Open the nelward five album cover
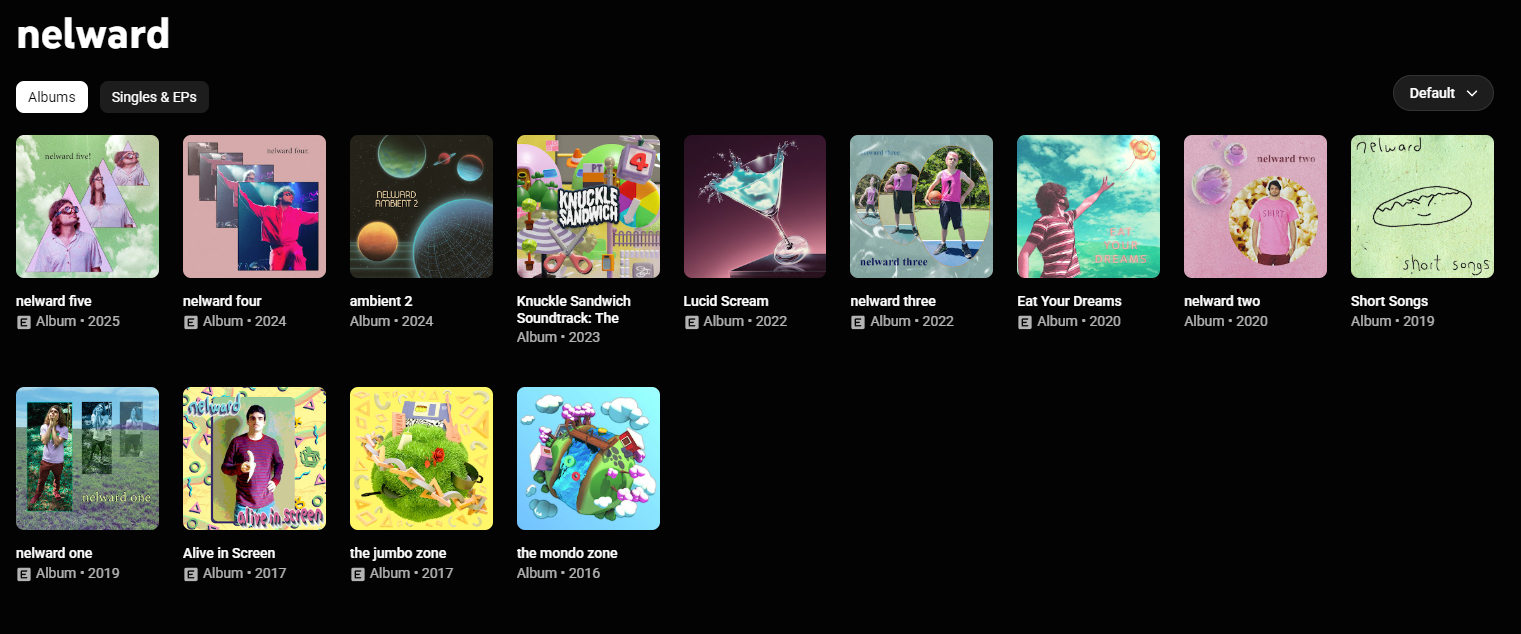This screenshot has height=634, width=1521. click(88, 206)
